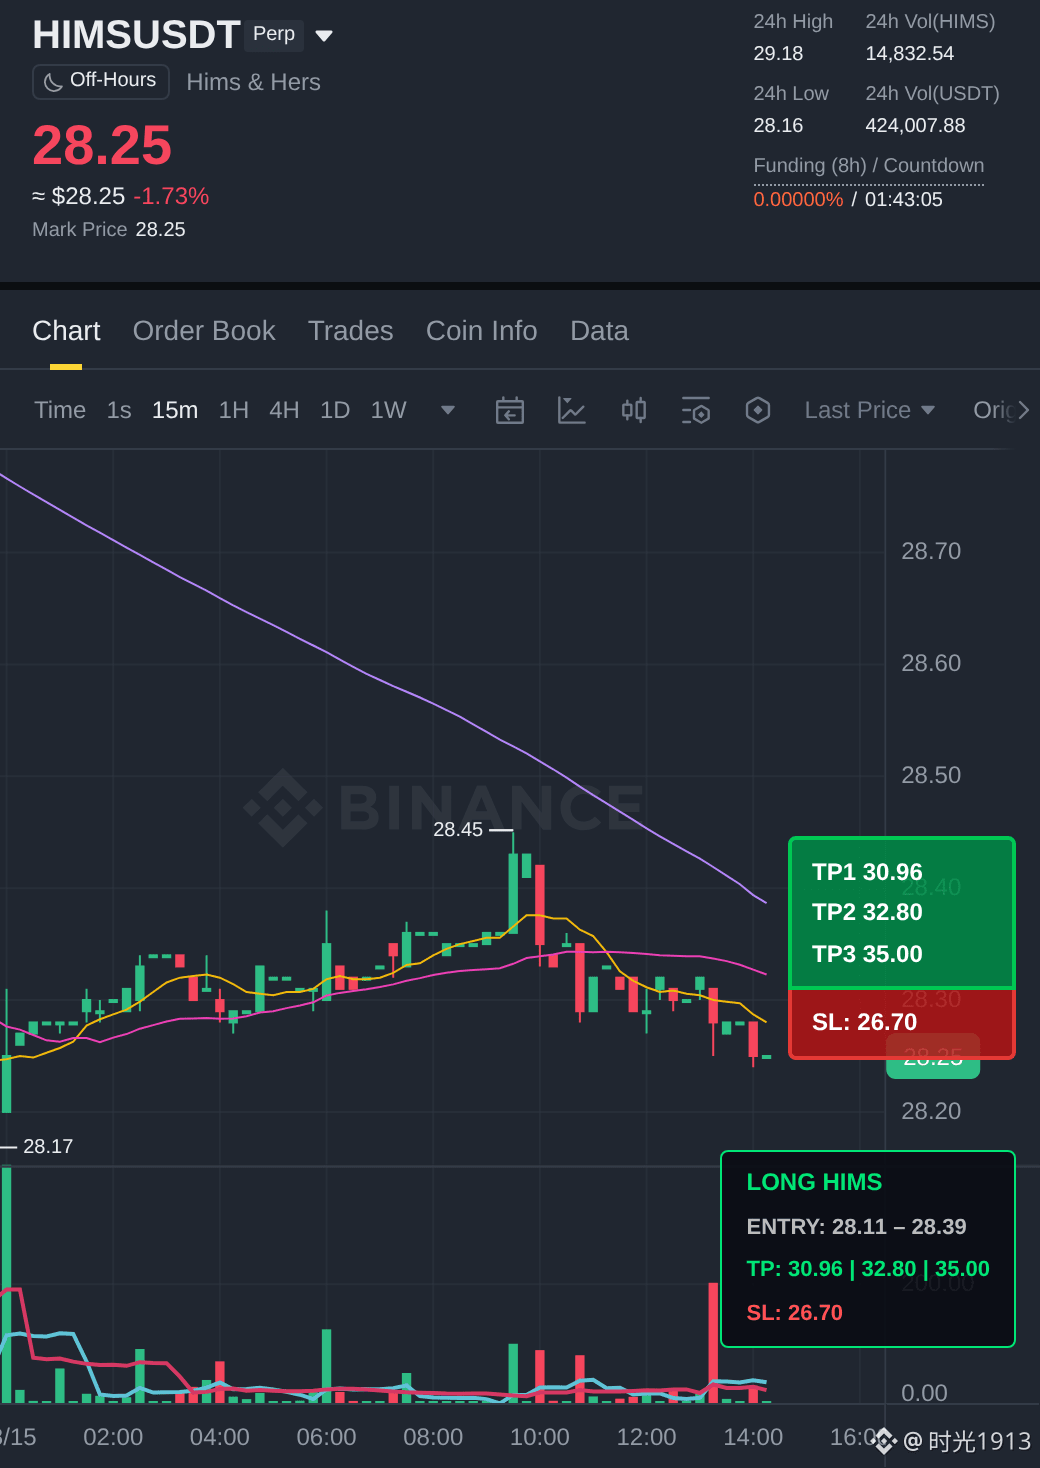Open the Last Price dropdown
This screenshot has height=1468, width=1040.
[x=869, y=410]
